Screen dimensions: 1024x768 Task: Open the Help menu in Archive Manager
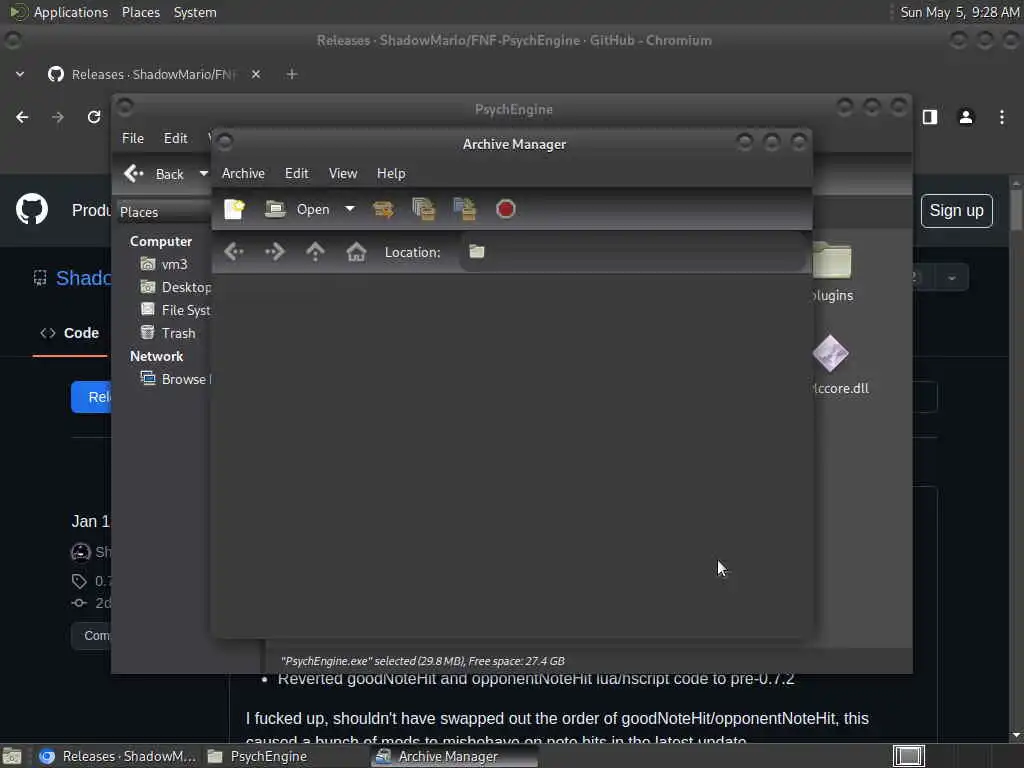391,174
